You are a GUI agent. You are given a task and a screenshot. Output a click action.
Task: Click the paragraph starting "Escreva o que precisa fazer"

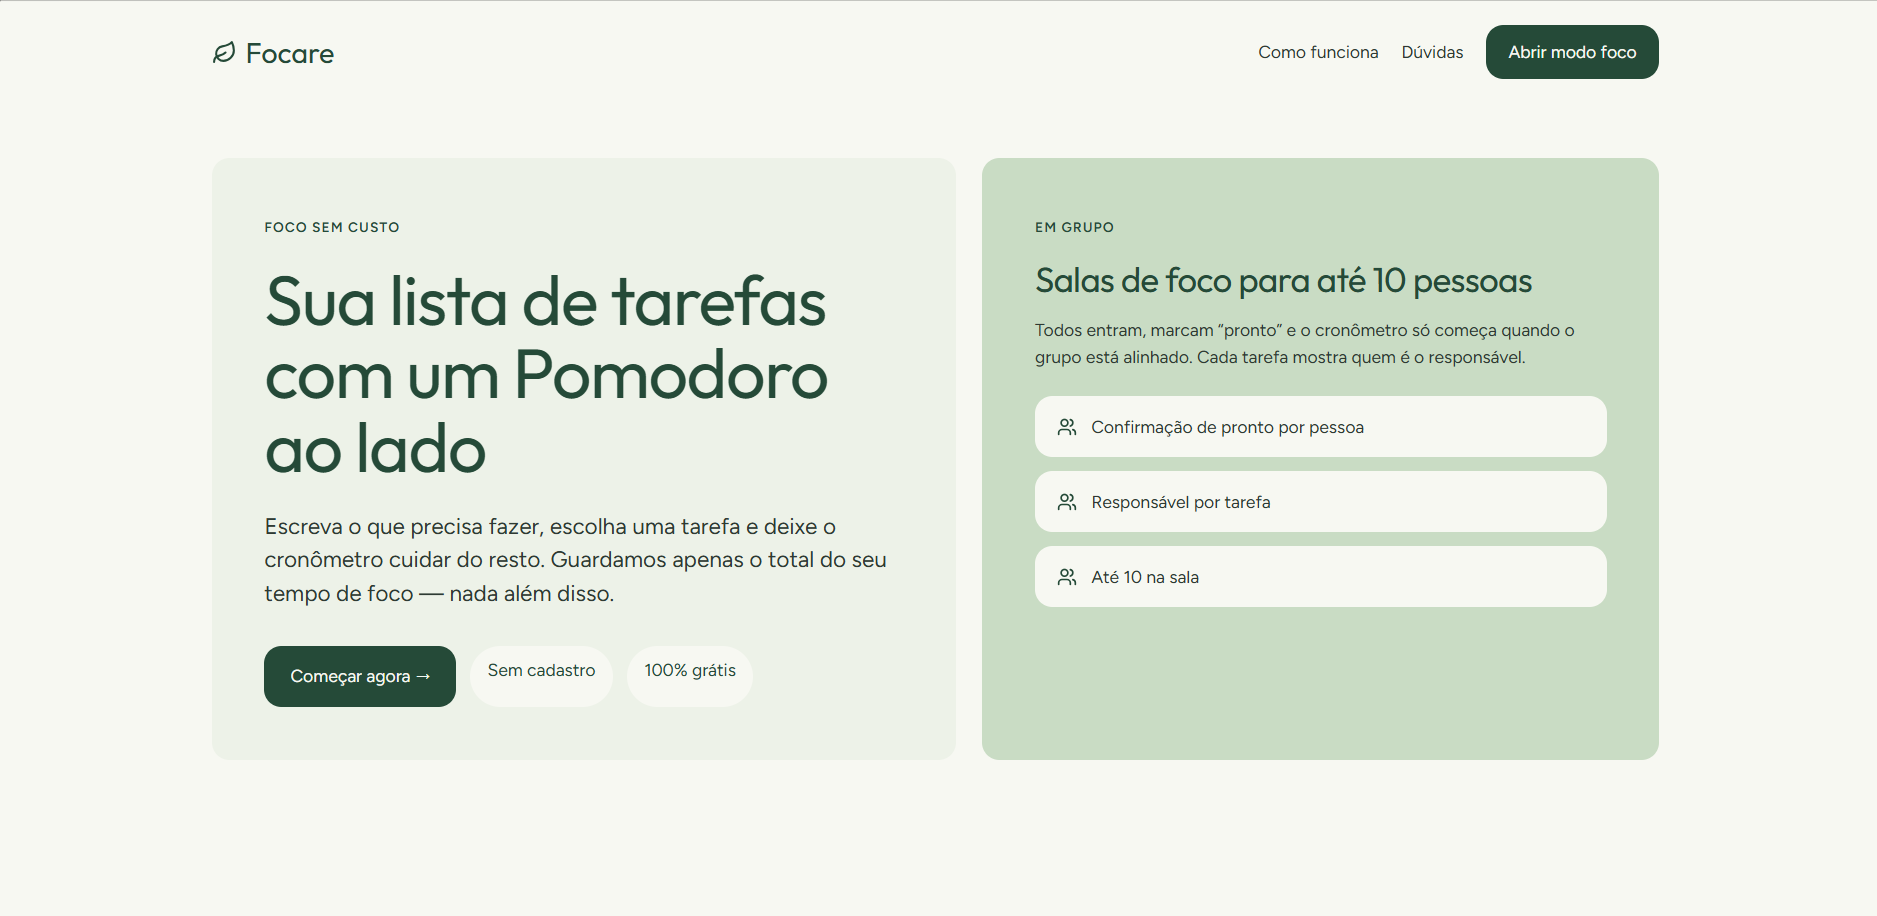576,560
